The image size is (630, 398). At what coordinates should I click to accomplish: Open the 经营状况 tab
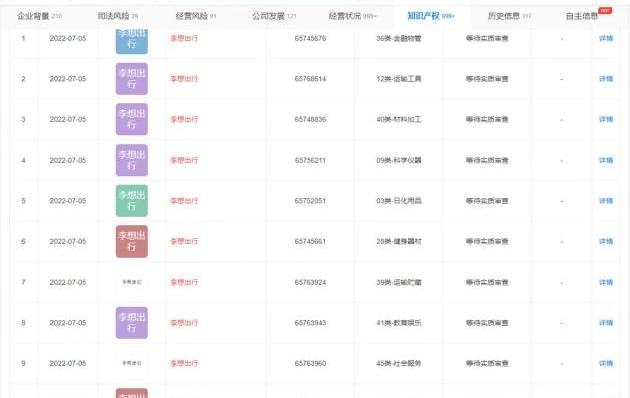(x=352, y=16)
